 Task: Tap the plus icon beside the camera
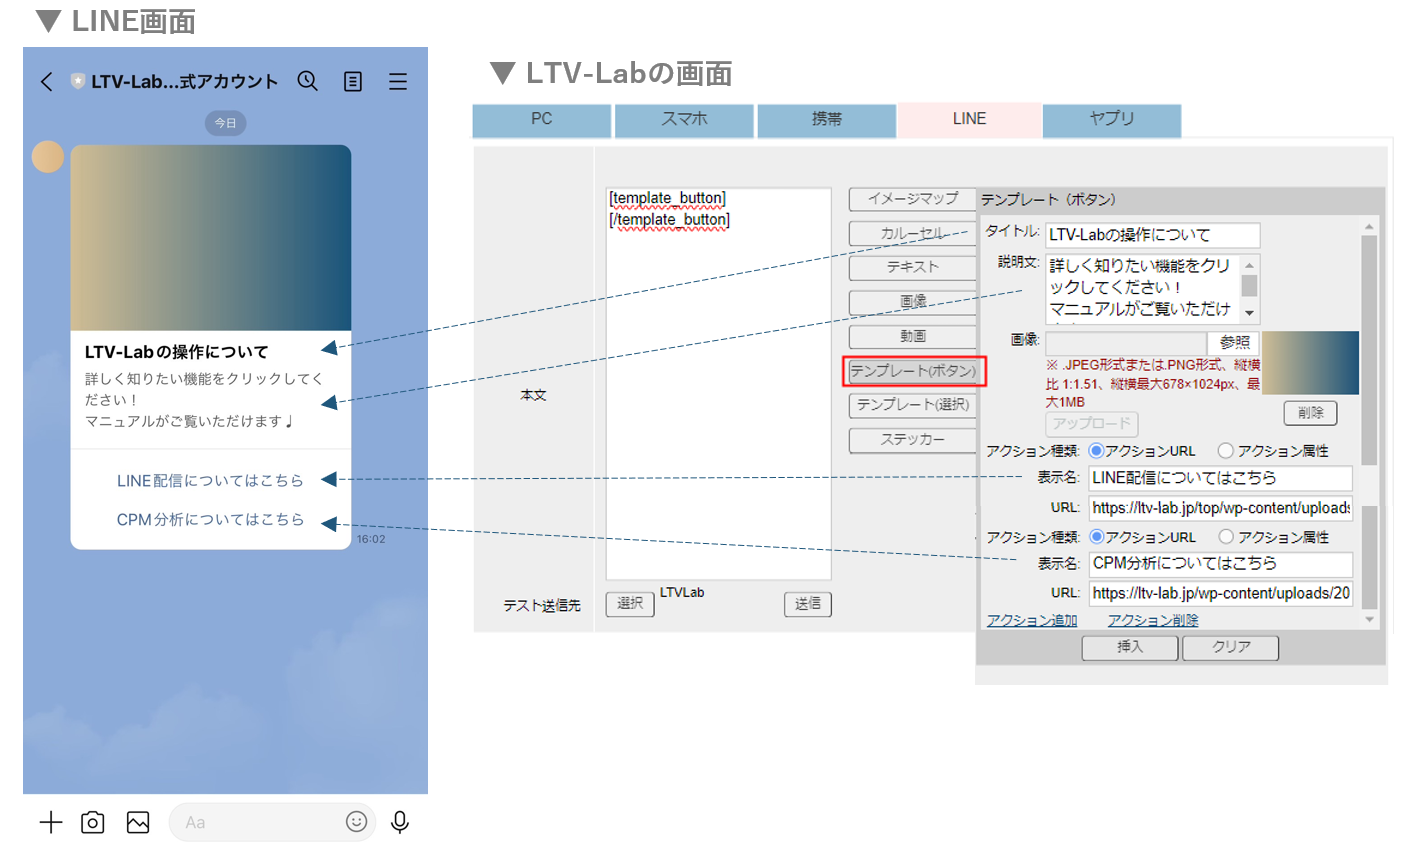tap(51, 822)
